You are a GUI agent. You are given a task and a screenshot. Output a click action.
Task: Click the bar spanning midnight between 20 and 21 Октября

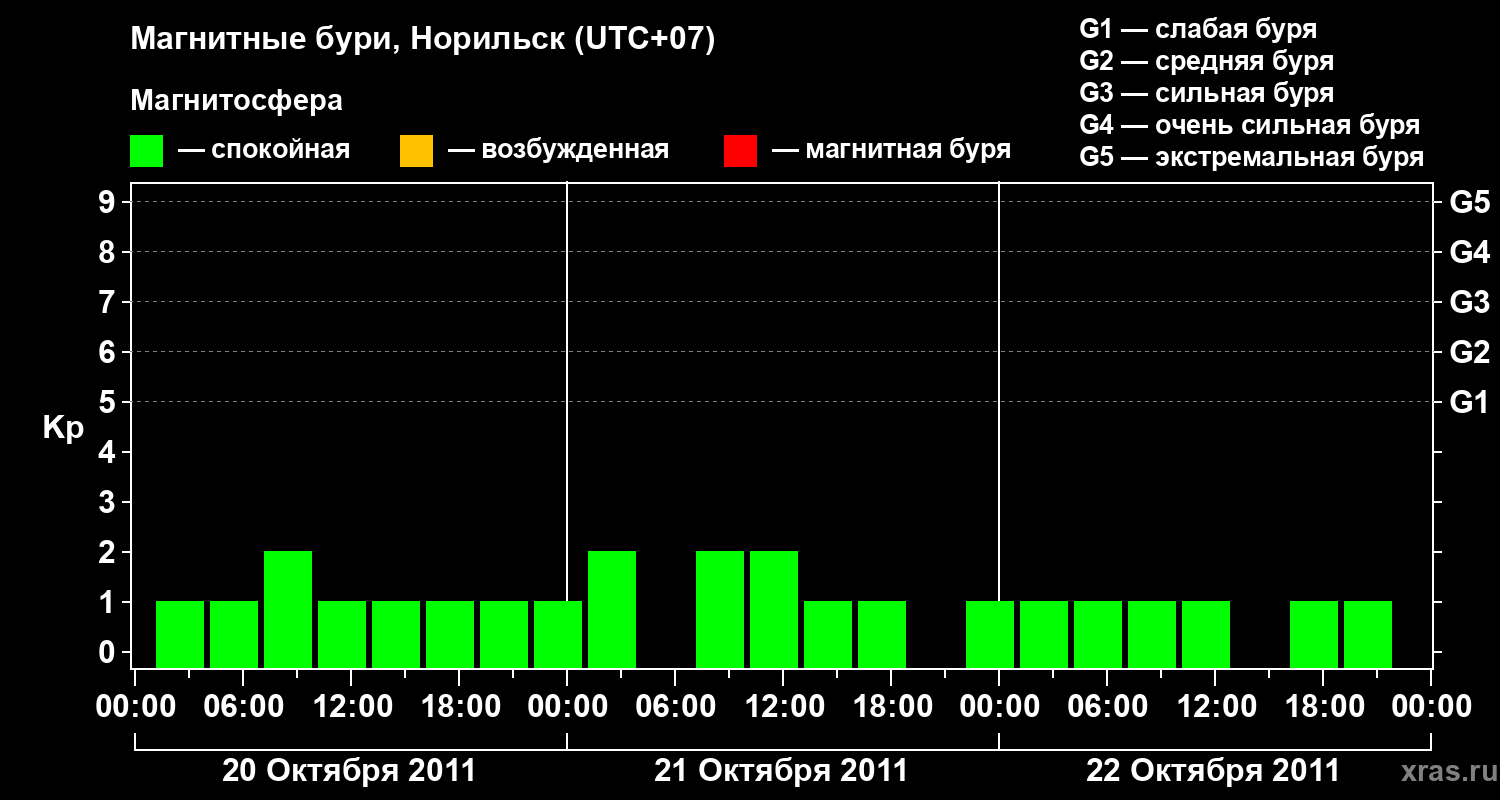pyautogui.click(x=558, y=634)
